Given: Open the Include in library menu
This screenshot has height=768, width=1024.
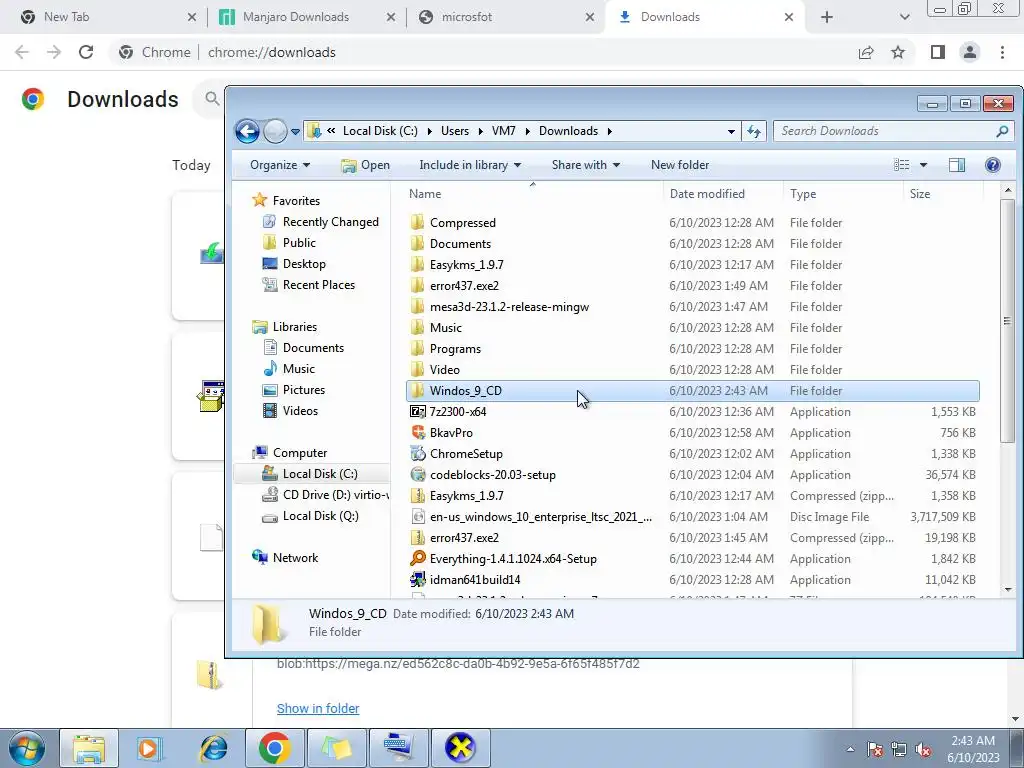Looking at the screenshot, I should (x=470, y=165).
